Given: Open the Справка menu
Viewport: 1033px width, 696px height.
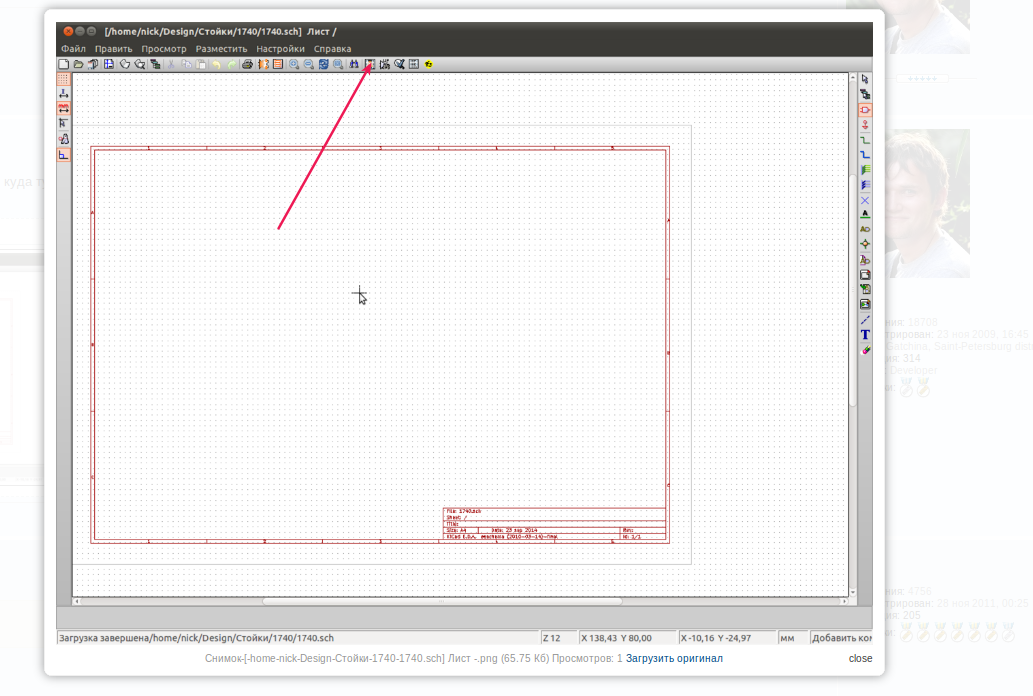Looking at the screenshot, I should (x=332, y=49).
